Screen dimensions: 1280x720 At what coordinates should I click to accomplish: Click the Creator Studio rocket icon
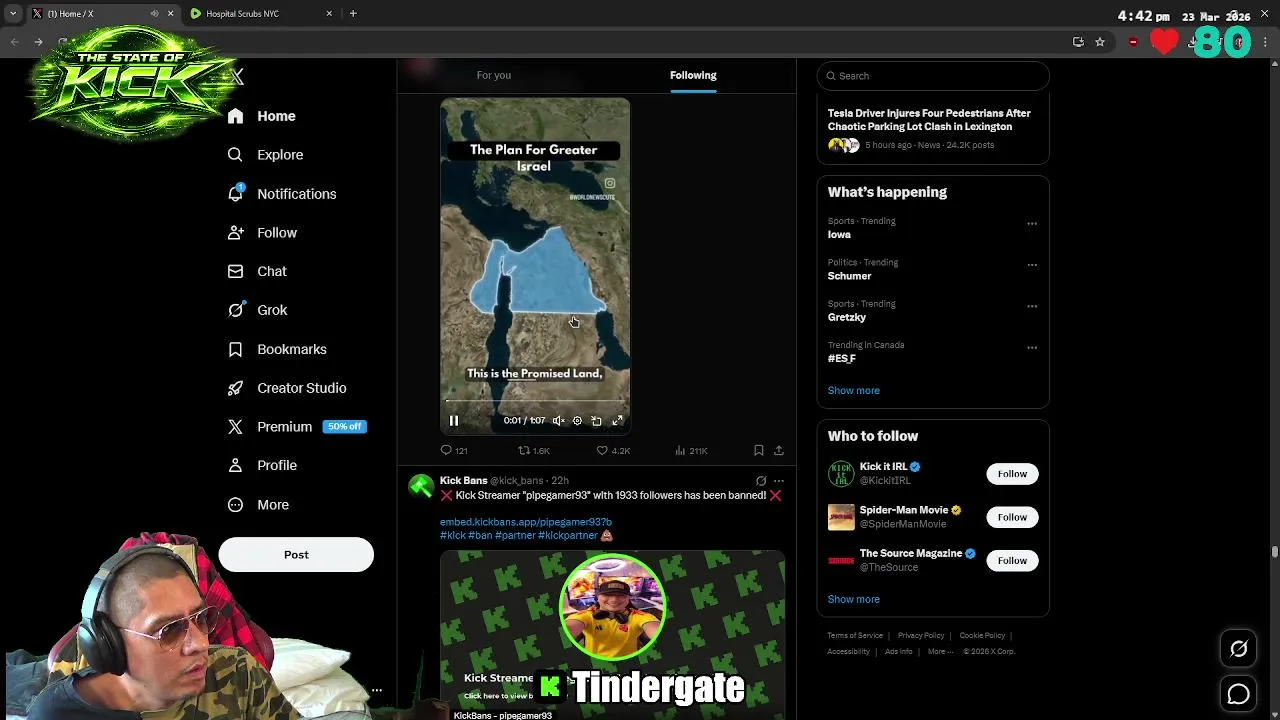click(x=235, y=388)
